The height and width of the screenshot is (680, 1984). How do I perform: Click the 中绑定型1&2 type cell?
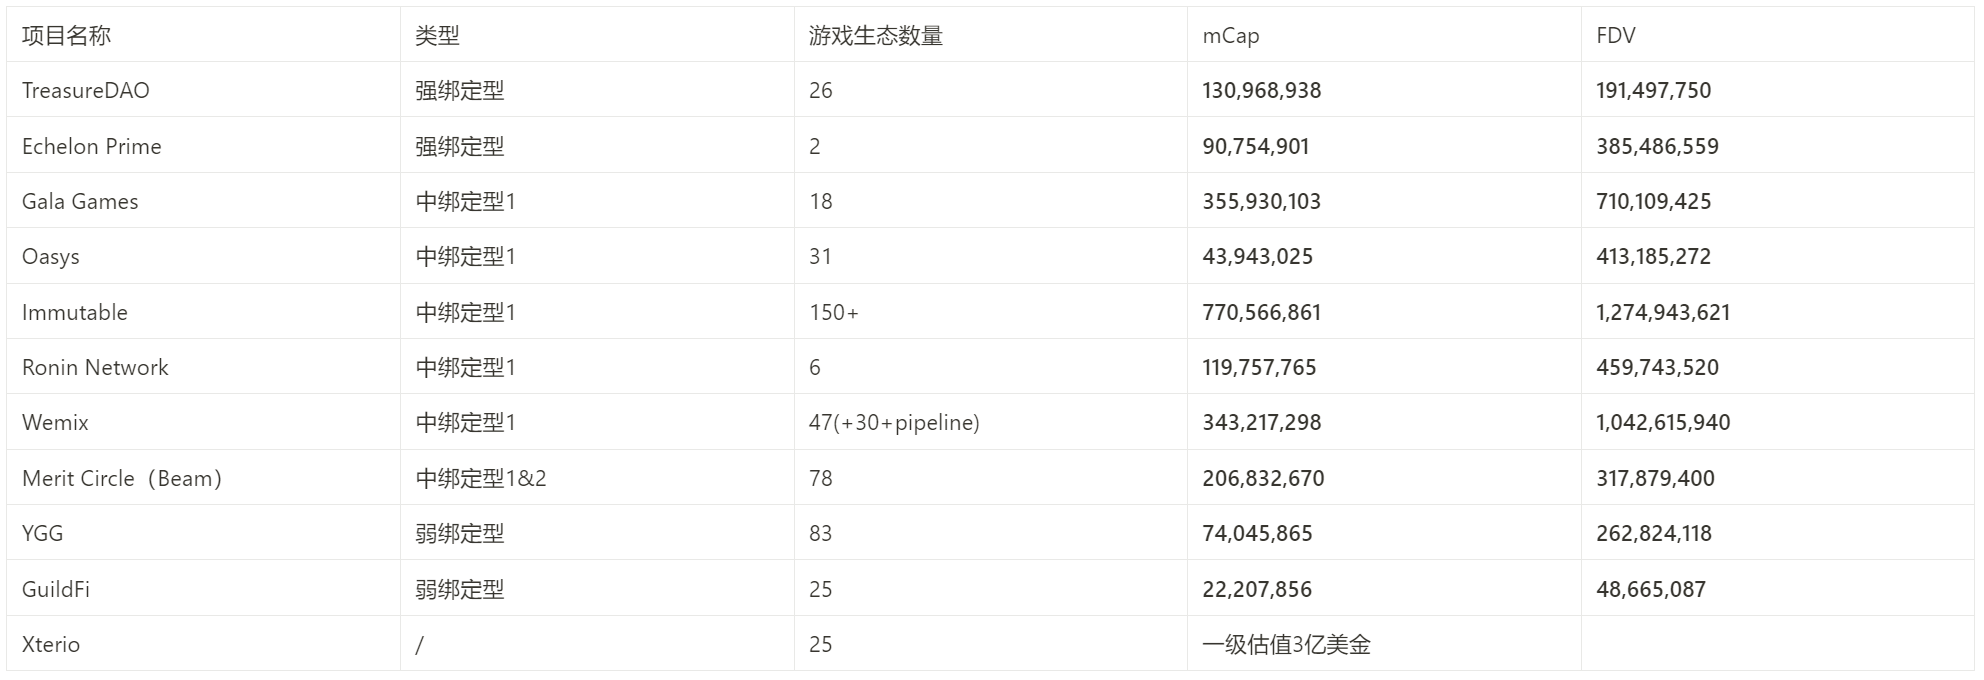coord(481,478)
